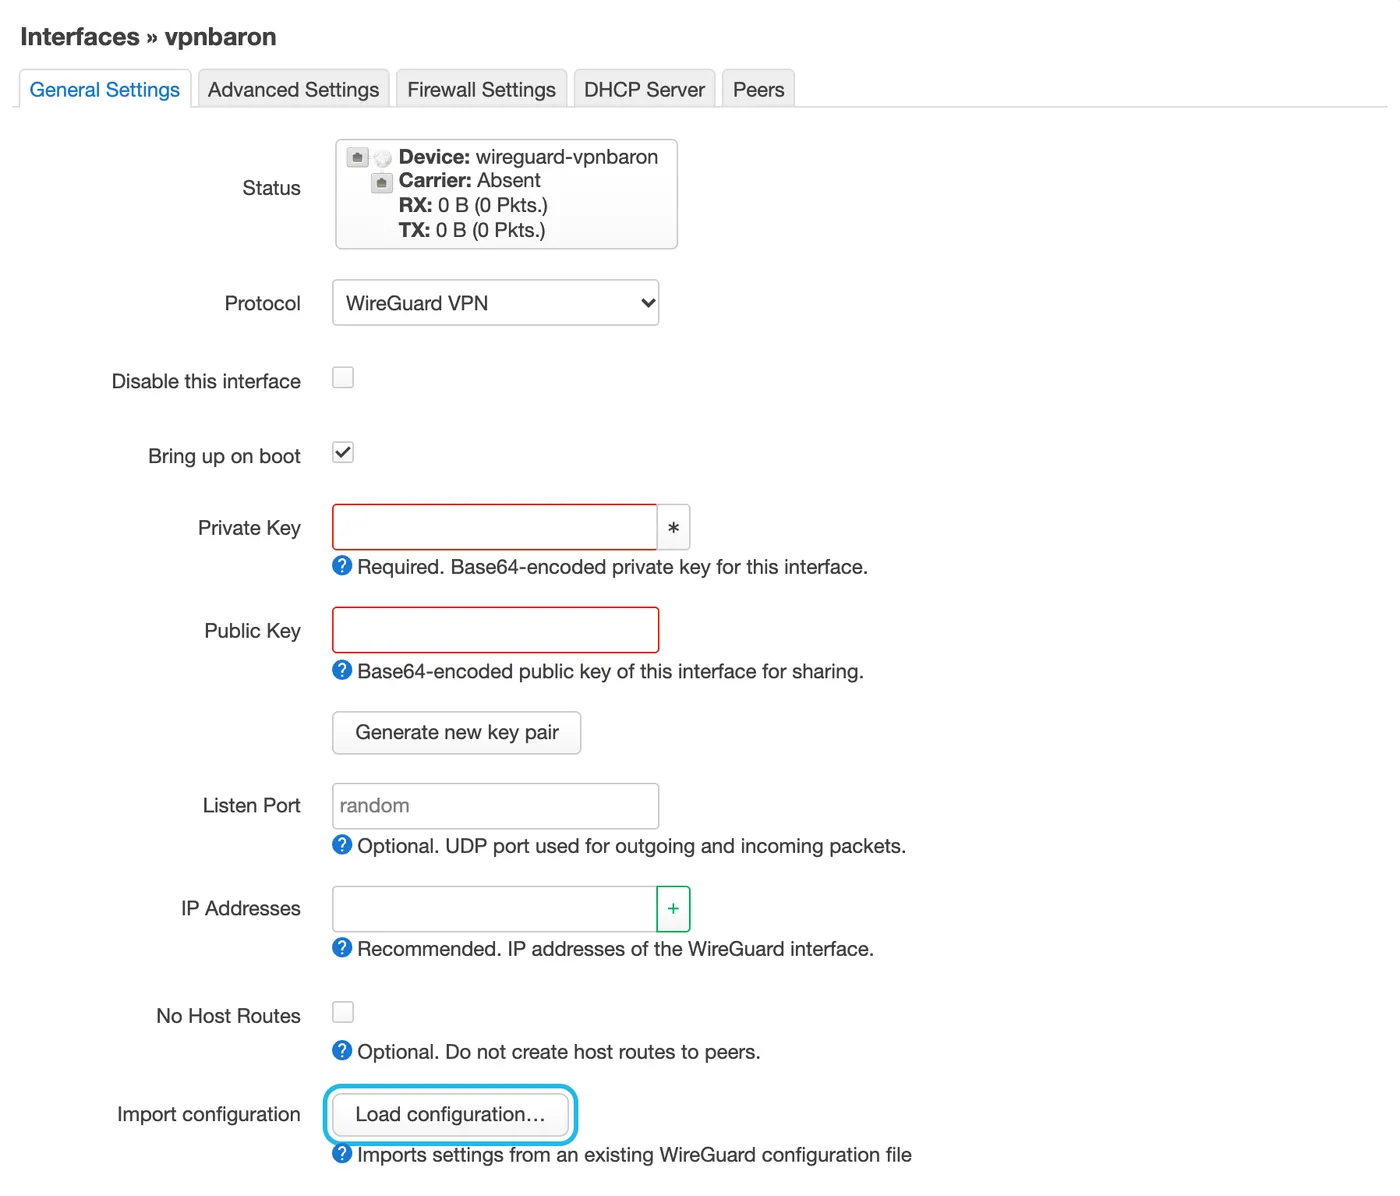Click the help icon beside the No Host Routes hint
This screenshot has height=1196, width=1400.
tap(342, 1051)
